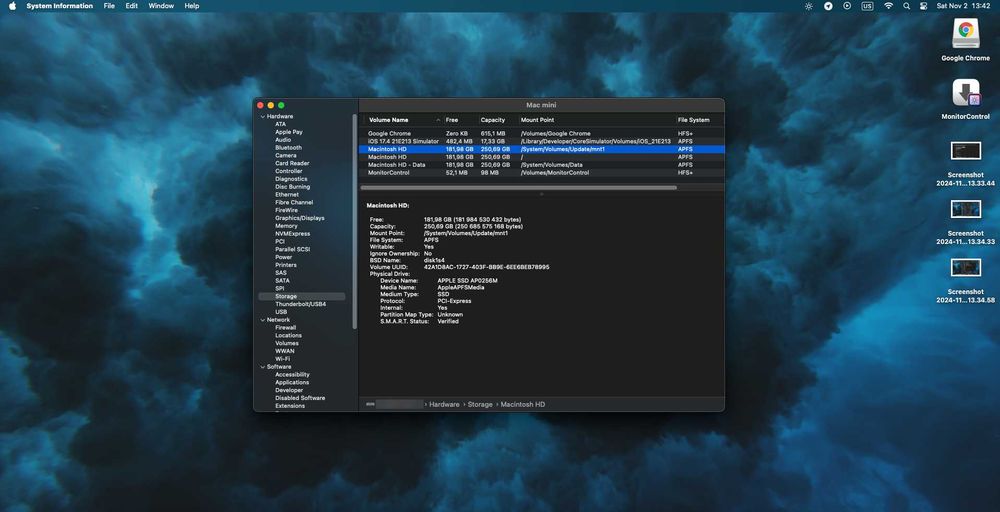This screenshot has width=1000, height=512.
Task: Collapse the Hardware section
Action: 262,117
